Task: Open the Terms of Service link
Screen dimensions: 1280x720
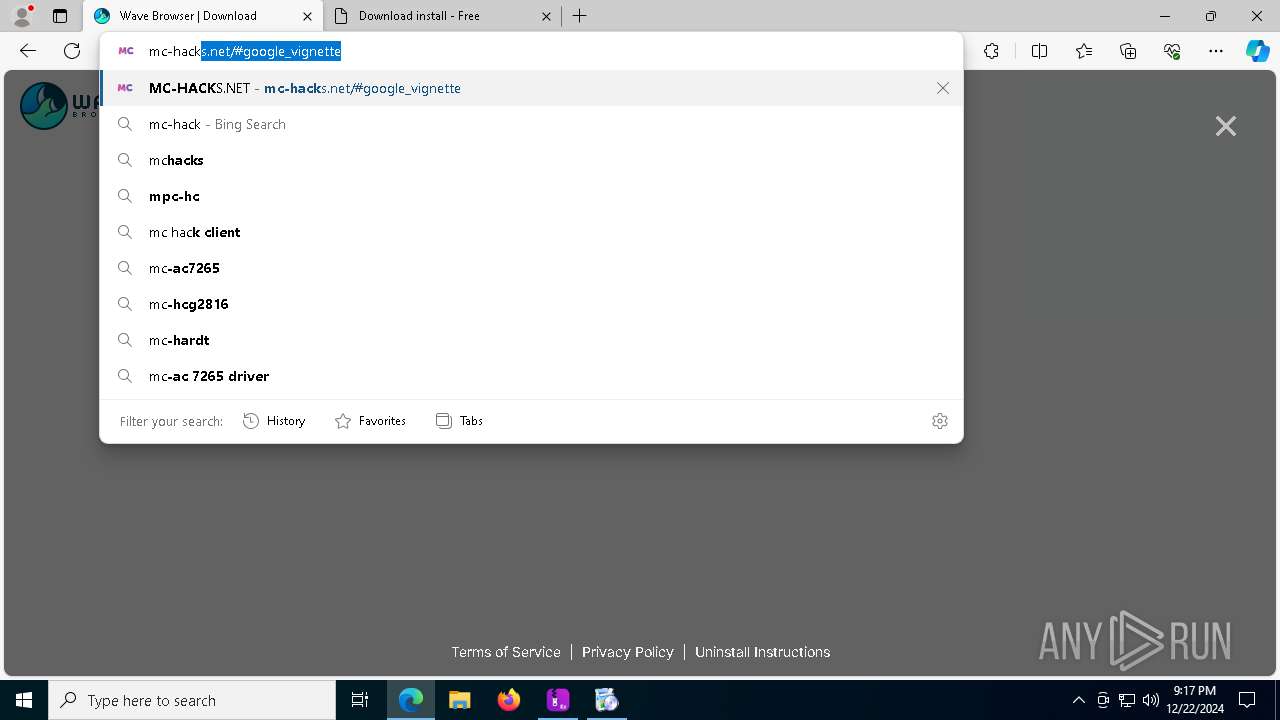Action: click(506, 652)
